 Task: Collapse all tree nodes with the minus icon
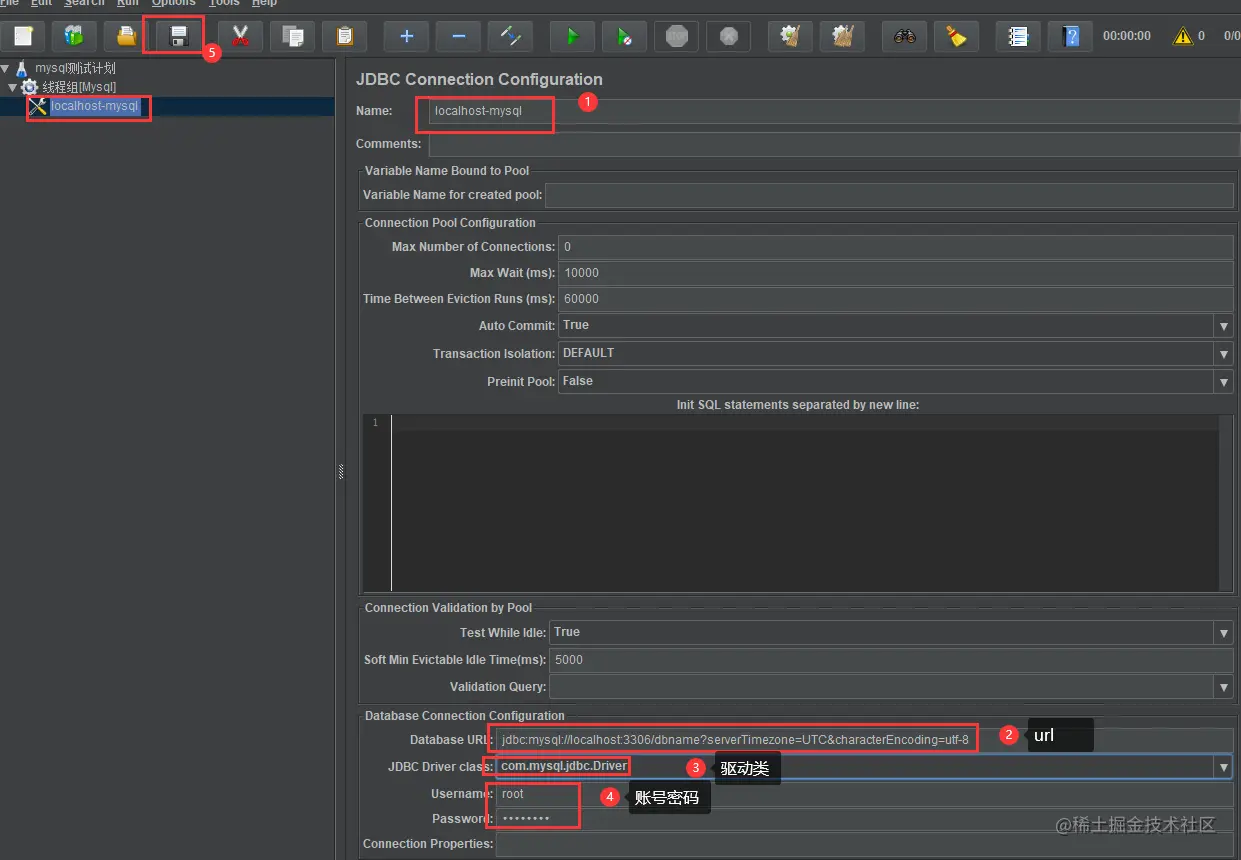[458, 37]
